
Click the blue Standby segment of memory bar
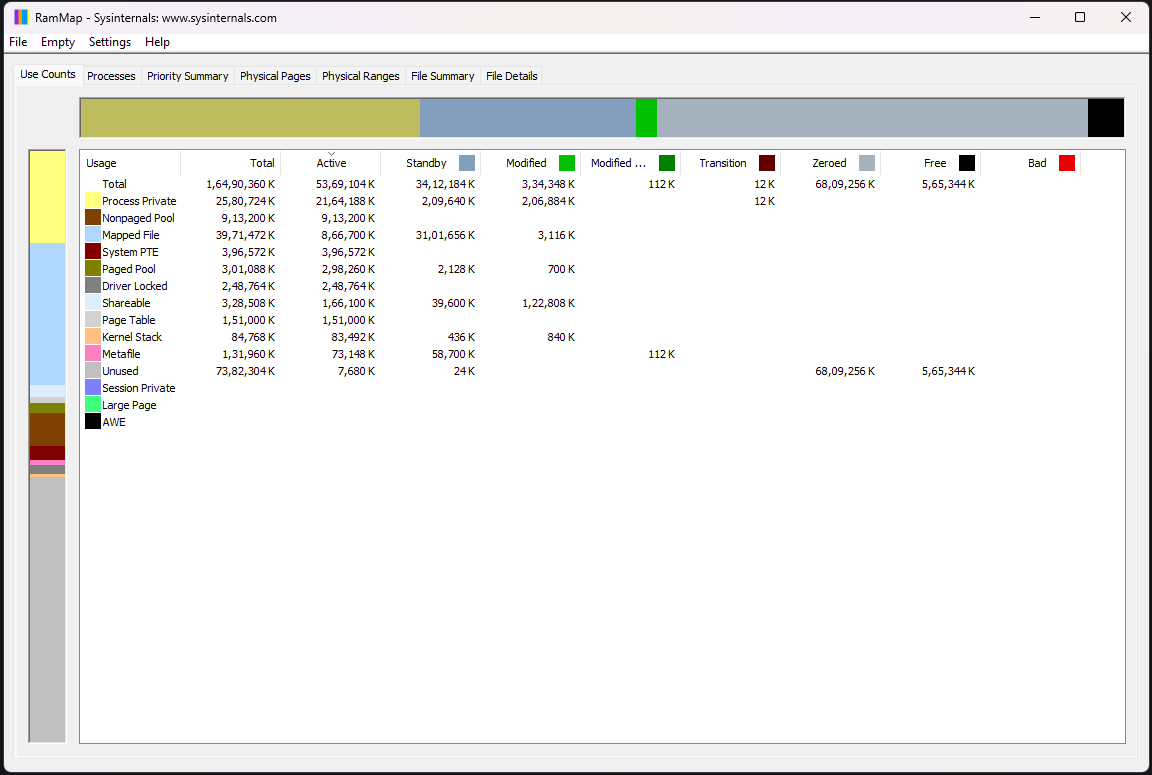[528, 118]
